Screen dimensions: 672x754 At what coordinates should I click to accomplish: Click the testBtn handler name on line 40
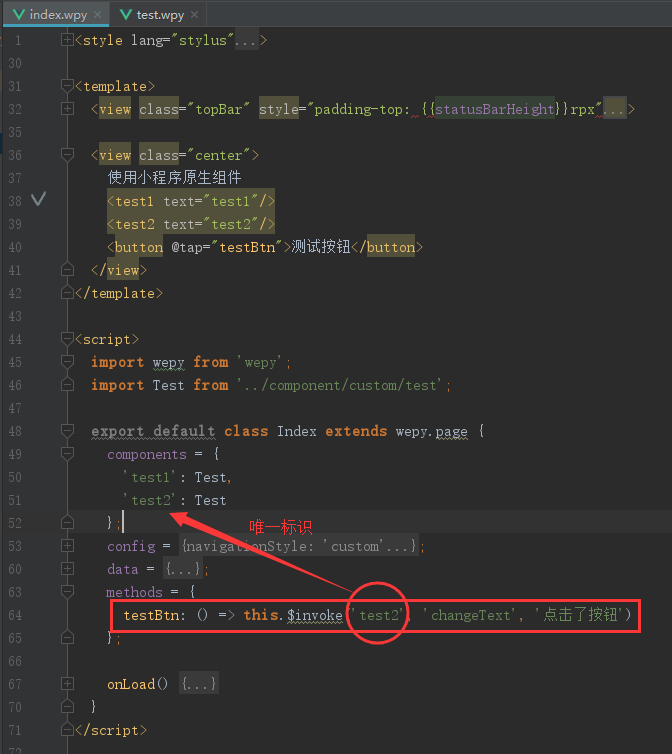tap(247, 247)
